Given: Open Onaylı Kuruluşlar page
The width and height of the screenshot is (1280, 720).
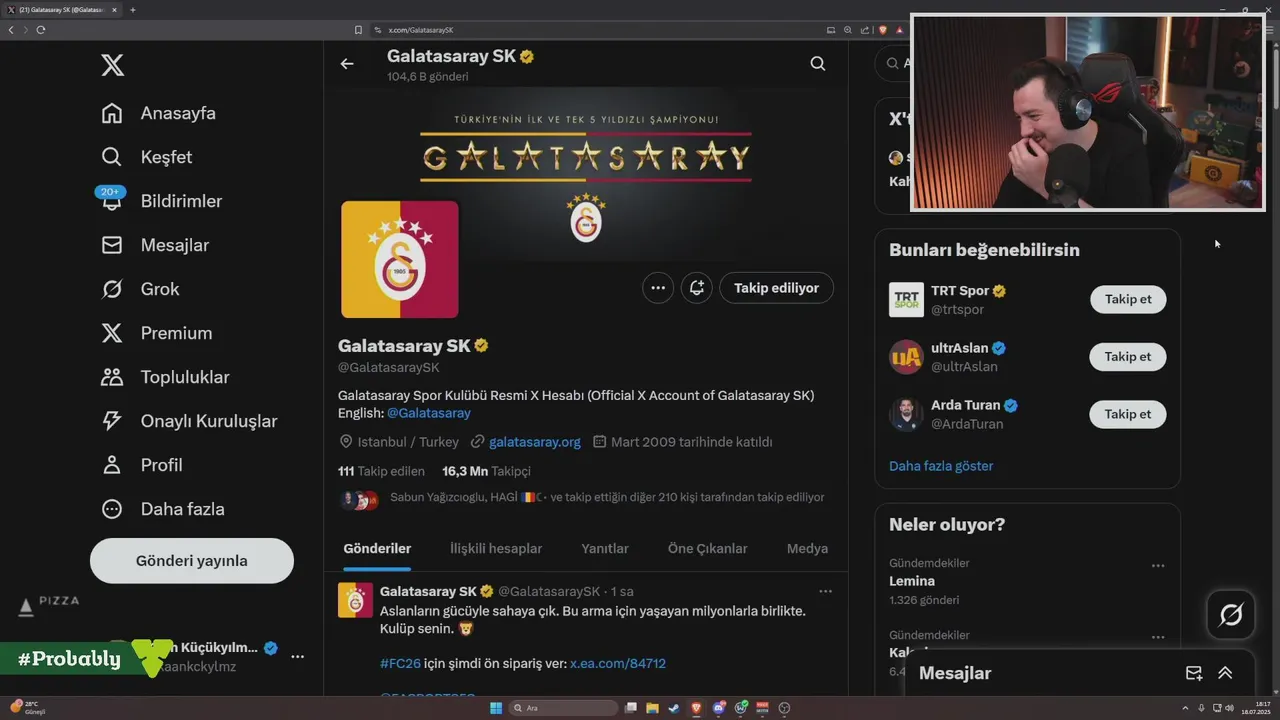Looking at the screenshot, I should pos(189,421).
